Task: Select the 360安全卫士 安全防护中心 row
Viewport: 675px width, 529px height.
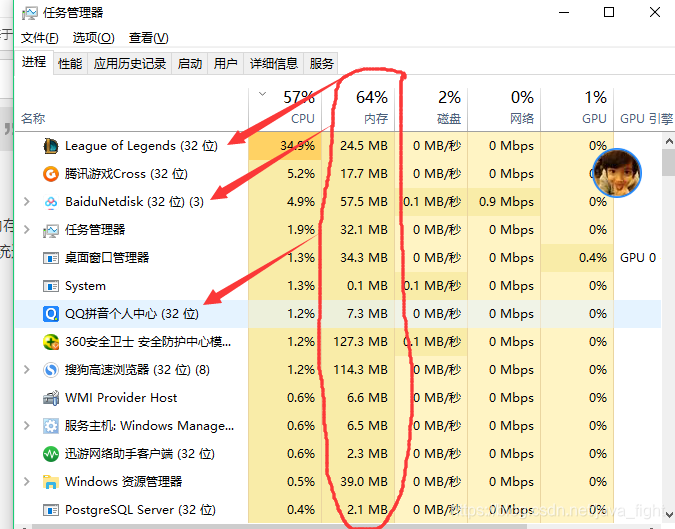Action: point(338,342)
